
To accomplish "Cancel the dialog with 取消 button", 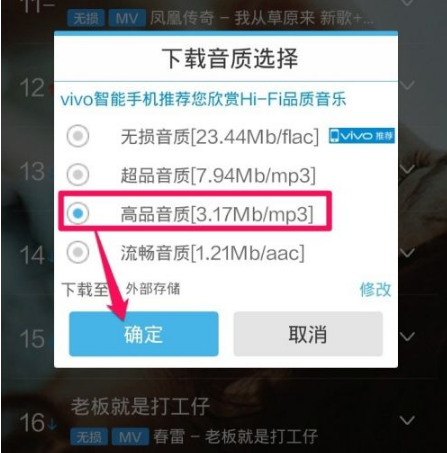I will click(308, 334).
